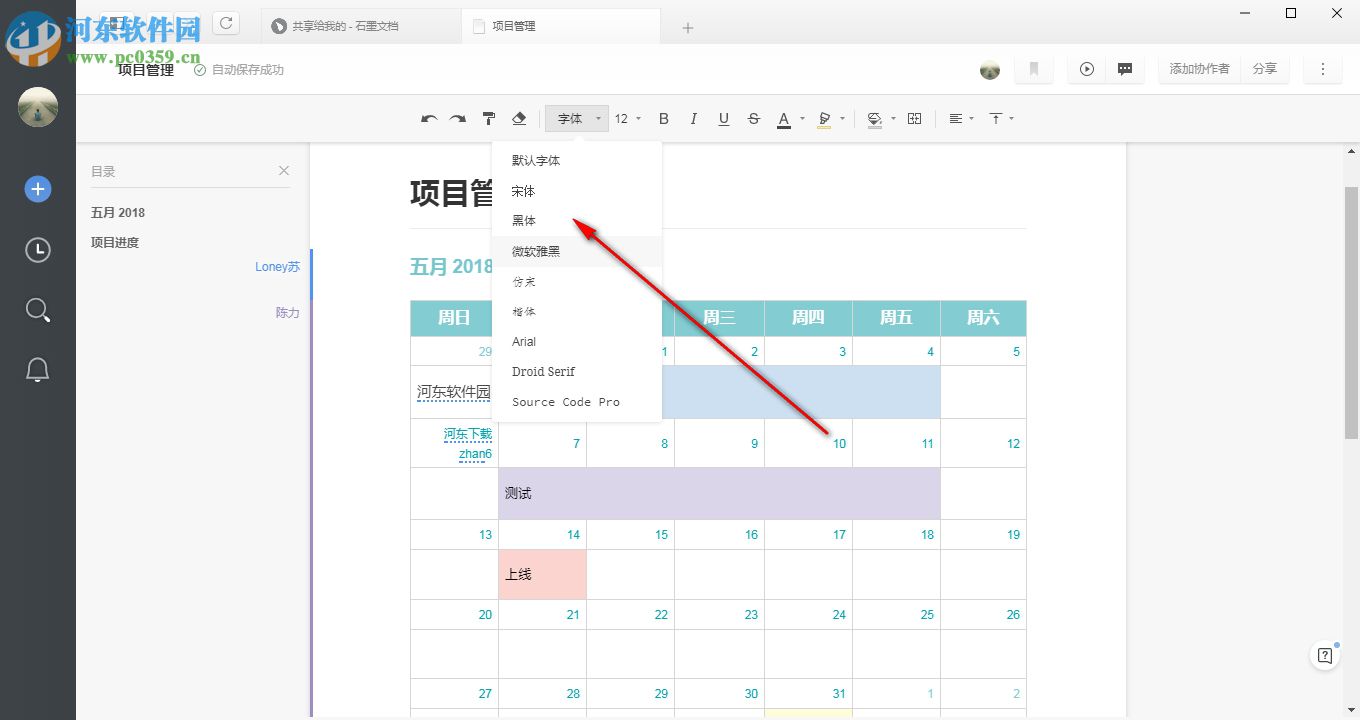Click the horizontal text alignment icon

pyautogui.click(x=955, y=119)
